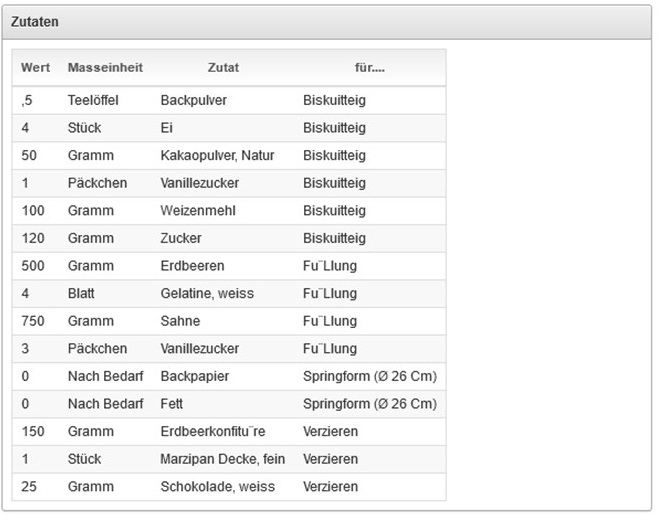Select the Backpulver ingredient row

pyautogui.click(x=193, y=100)
